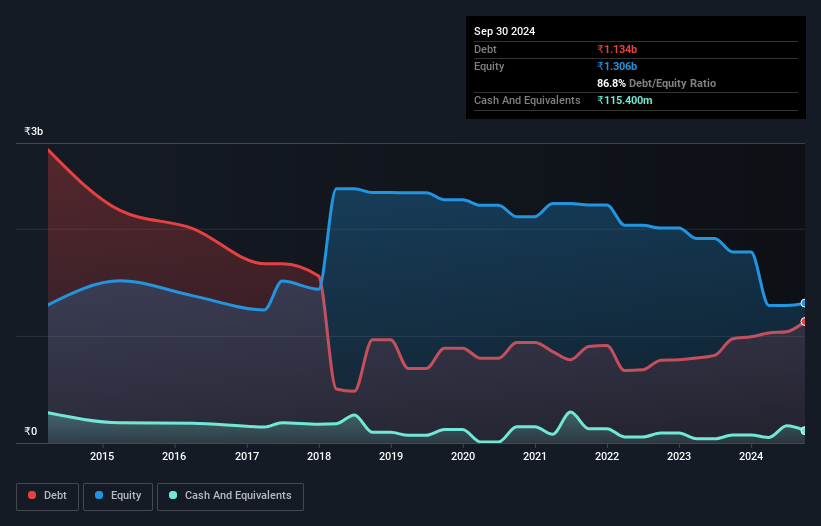Click the ₹115.400m cash value
The height and width of the screenshot is (526, 821).
coord(625,100)
